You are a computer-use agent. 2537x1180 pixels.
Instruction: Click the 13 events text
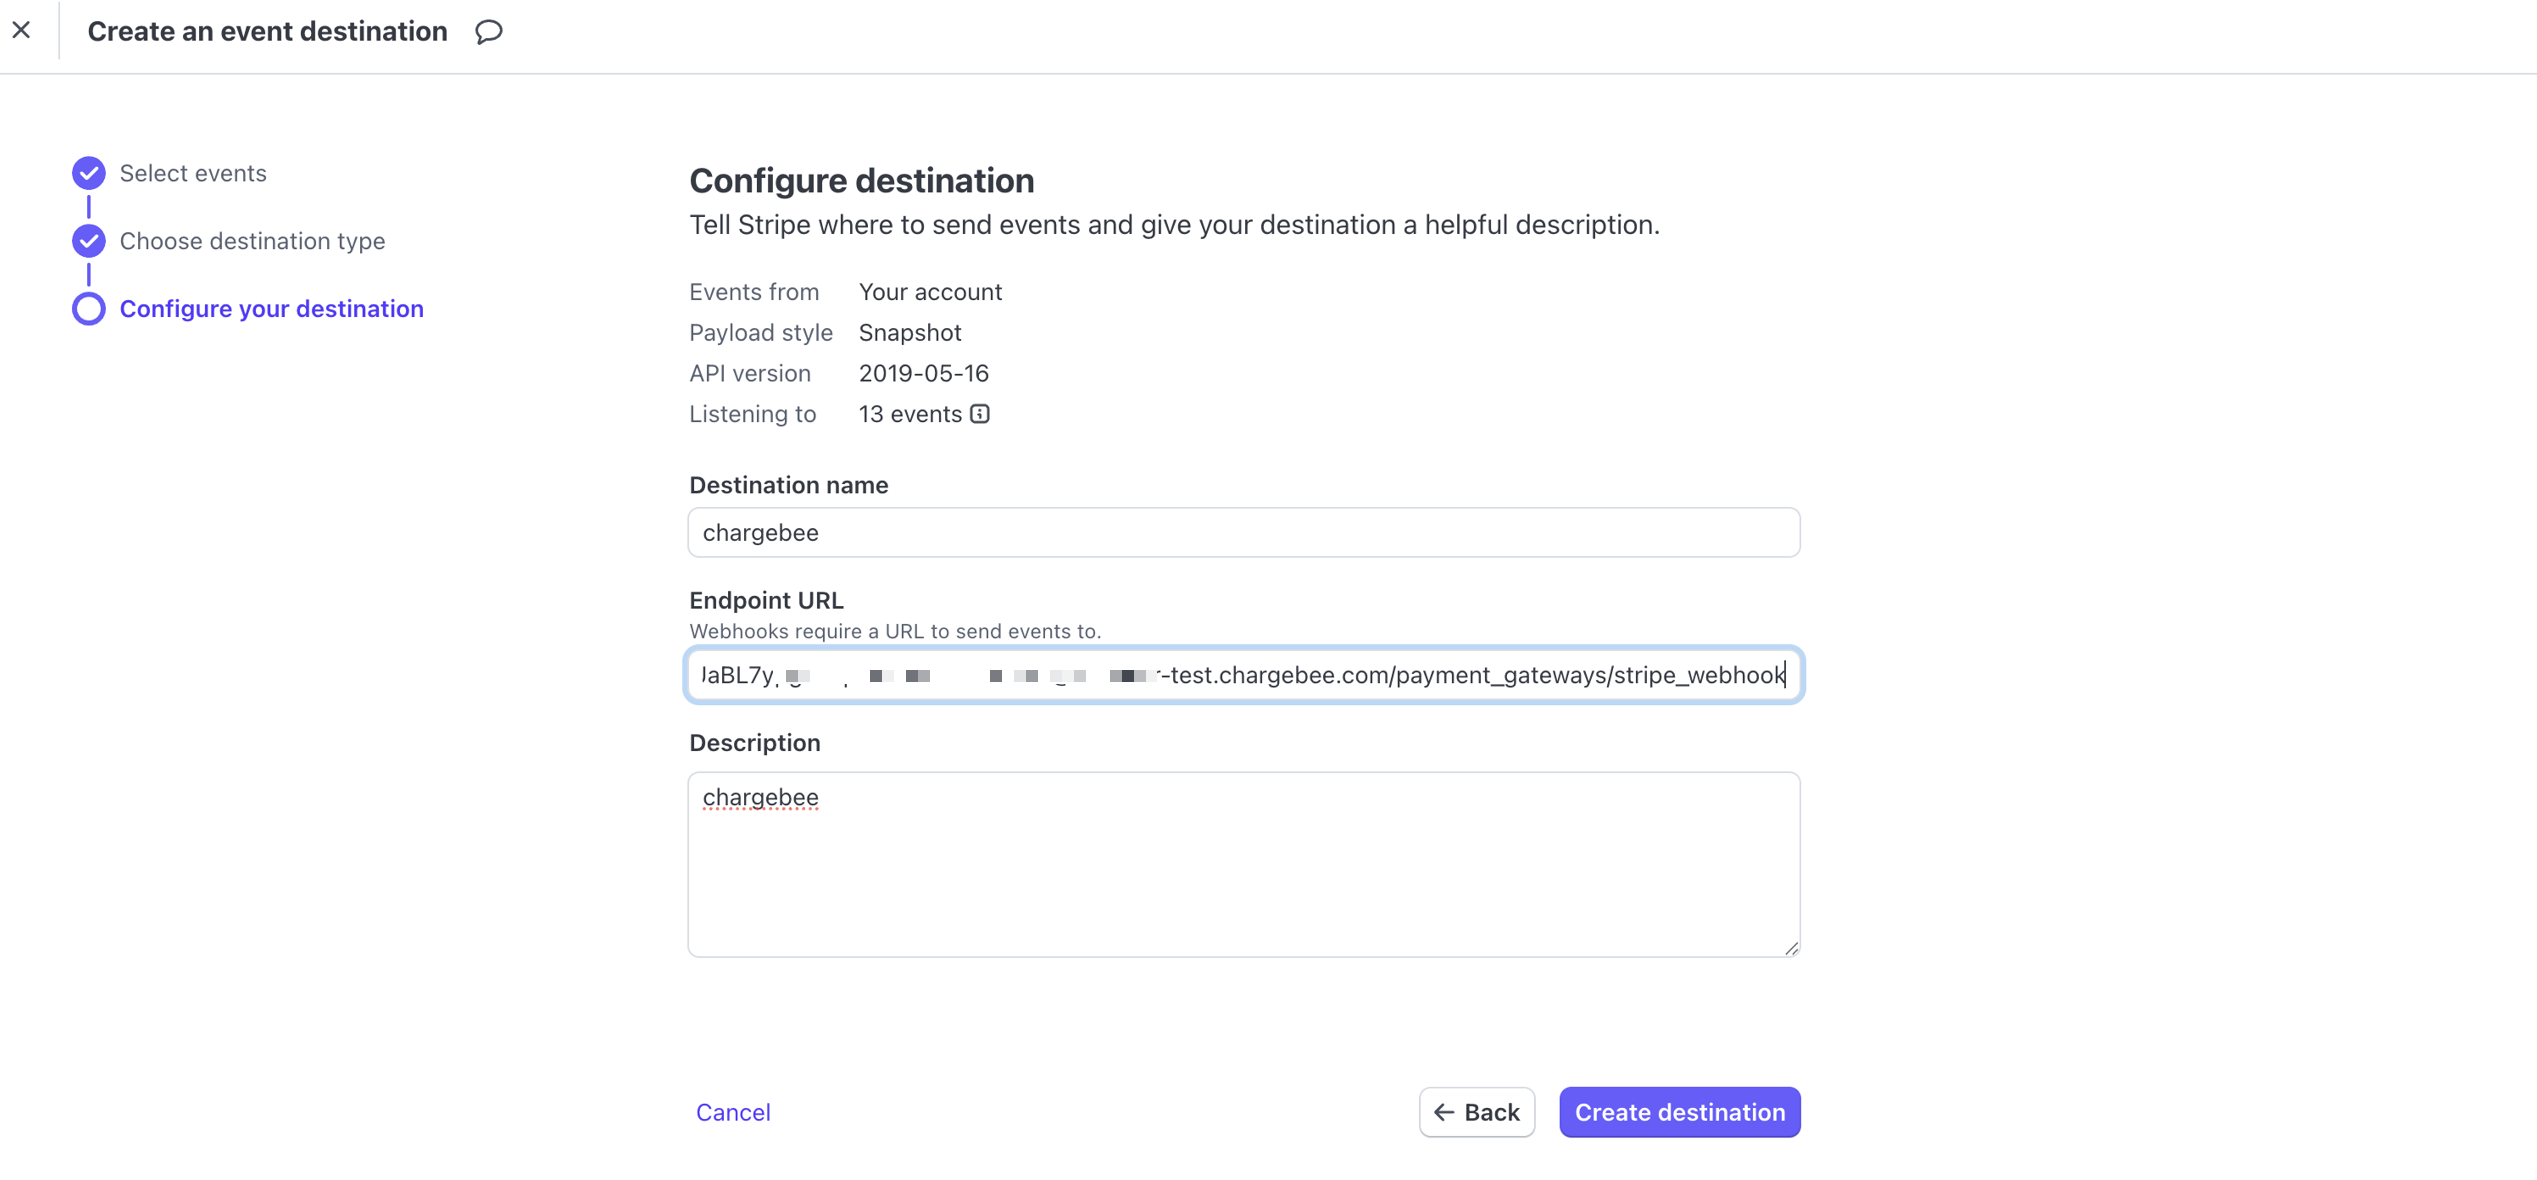coord(910,414)
